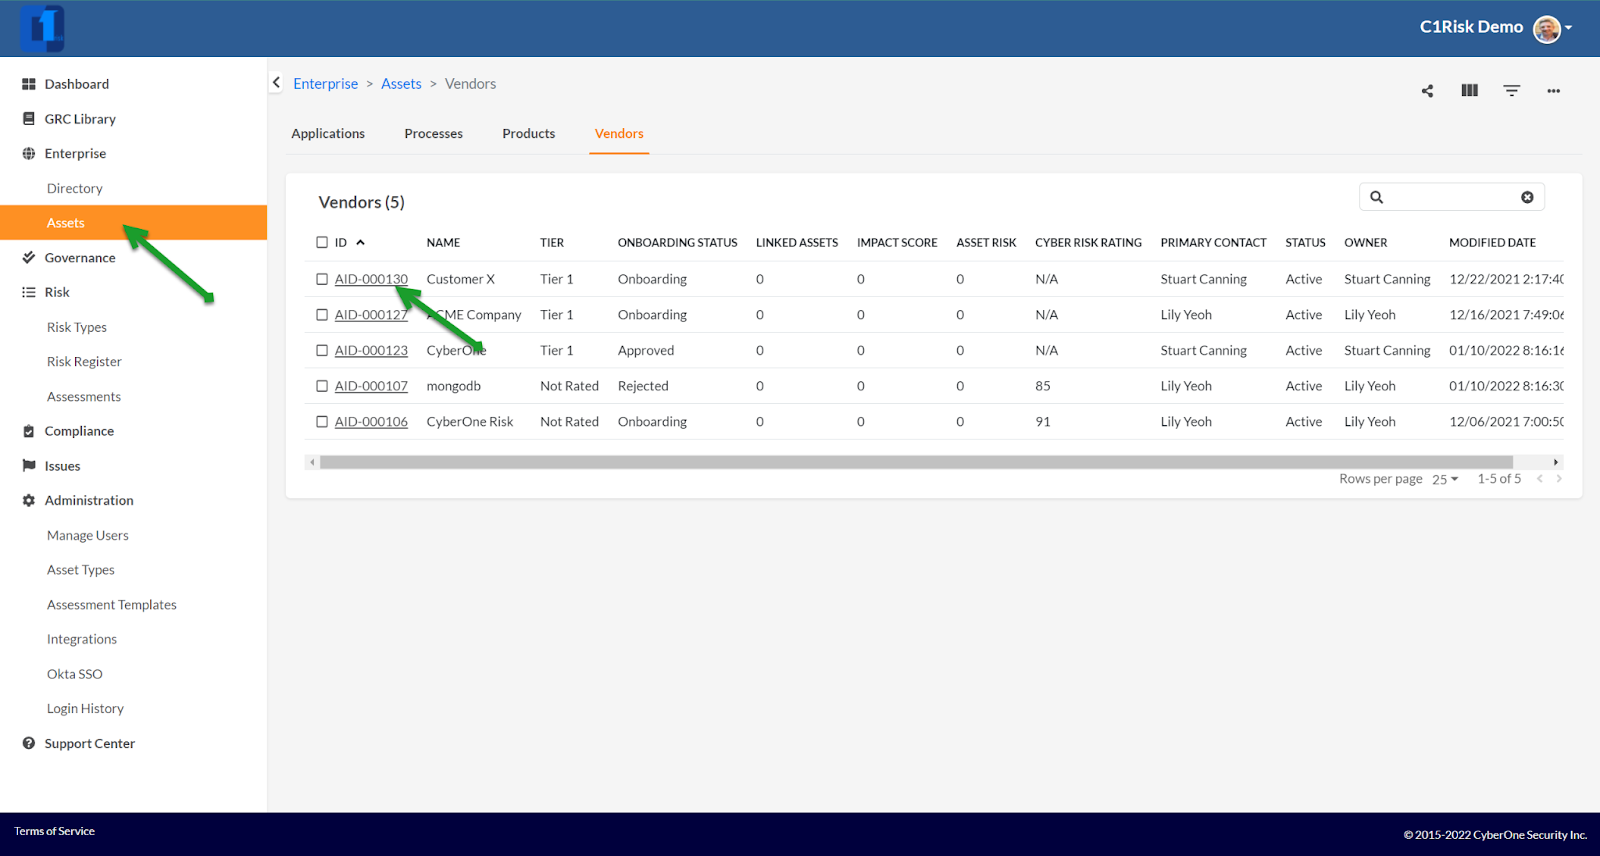Screen dimensions: 1600x856
Task: Check the AID-000127 row checkbox
Action: click(322, 315)
